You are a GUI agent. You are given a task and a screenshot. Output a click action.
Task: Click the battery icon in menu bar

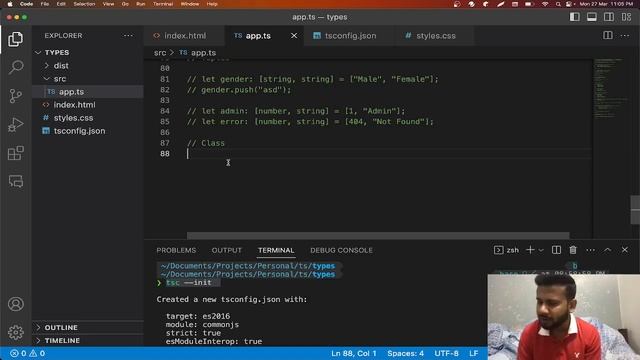[529, 4]
